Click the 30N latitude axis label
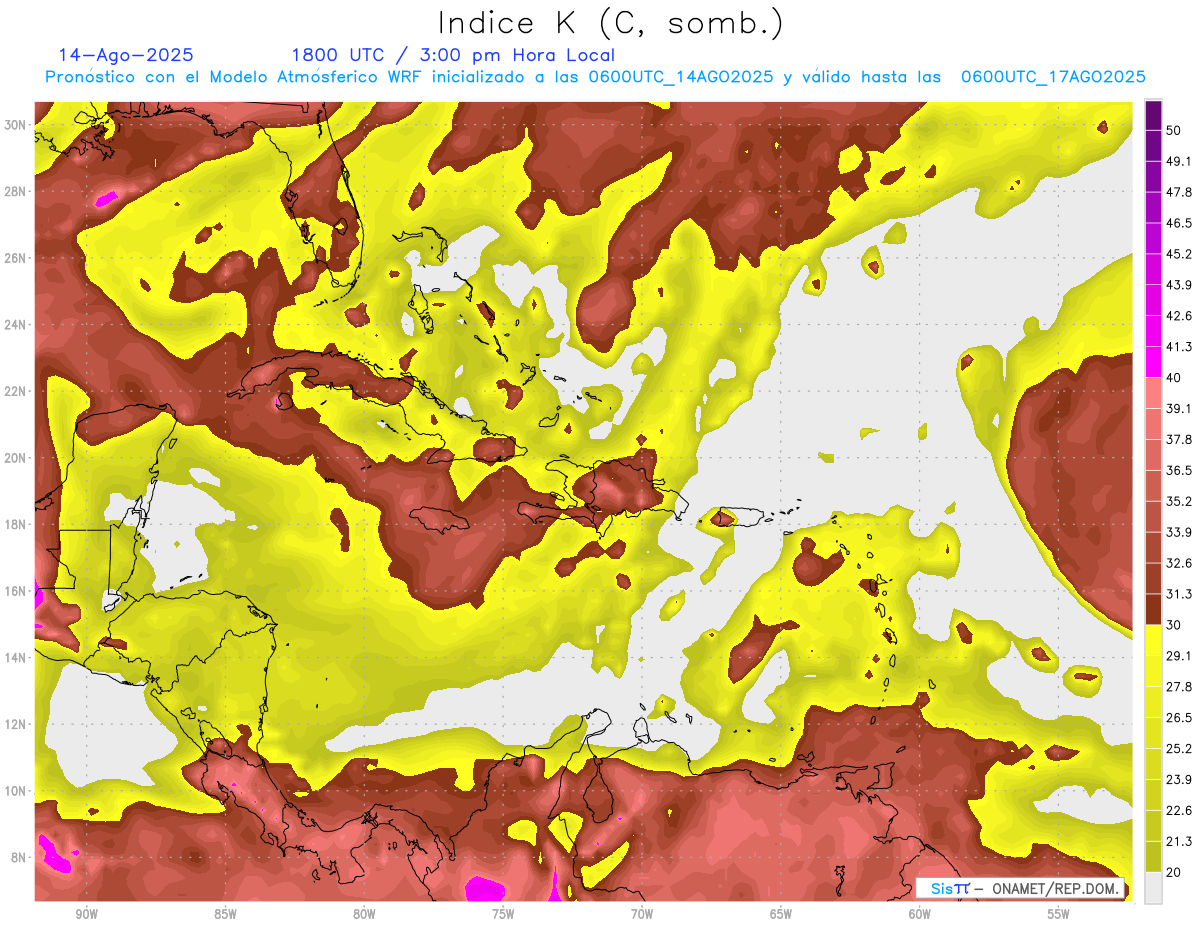1200x927 pixels. click(17, 124)
